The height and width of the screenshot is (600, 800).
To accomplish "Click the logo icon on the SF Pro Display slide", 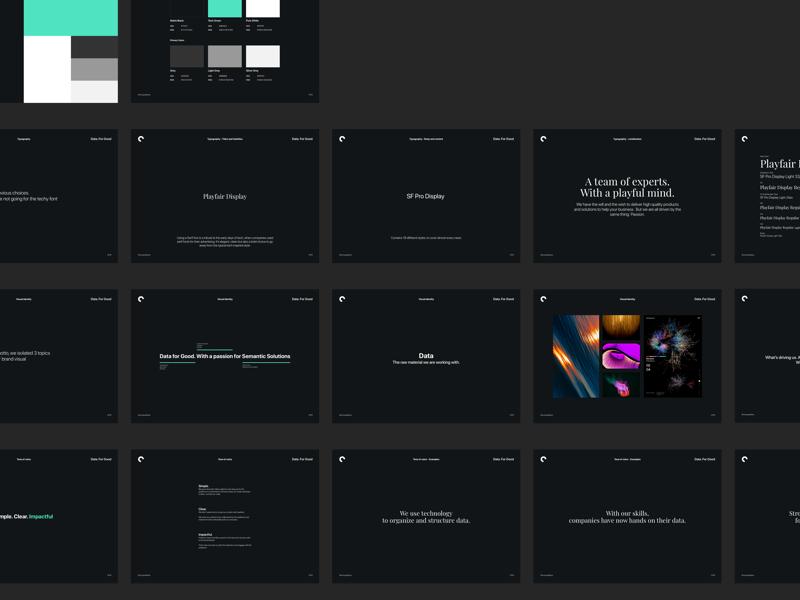I will tap(342, 139).
